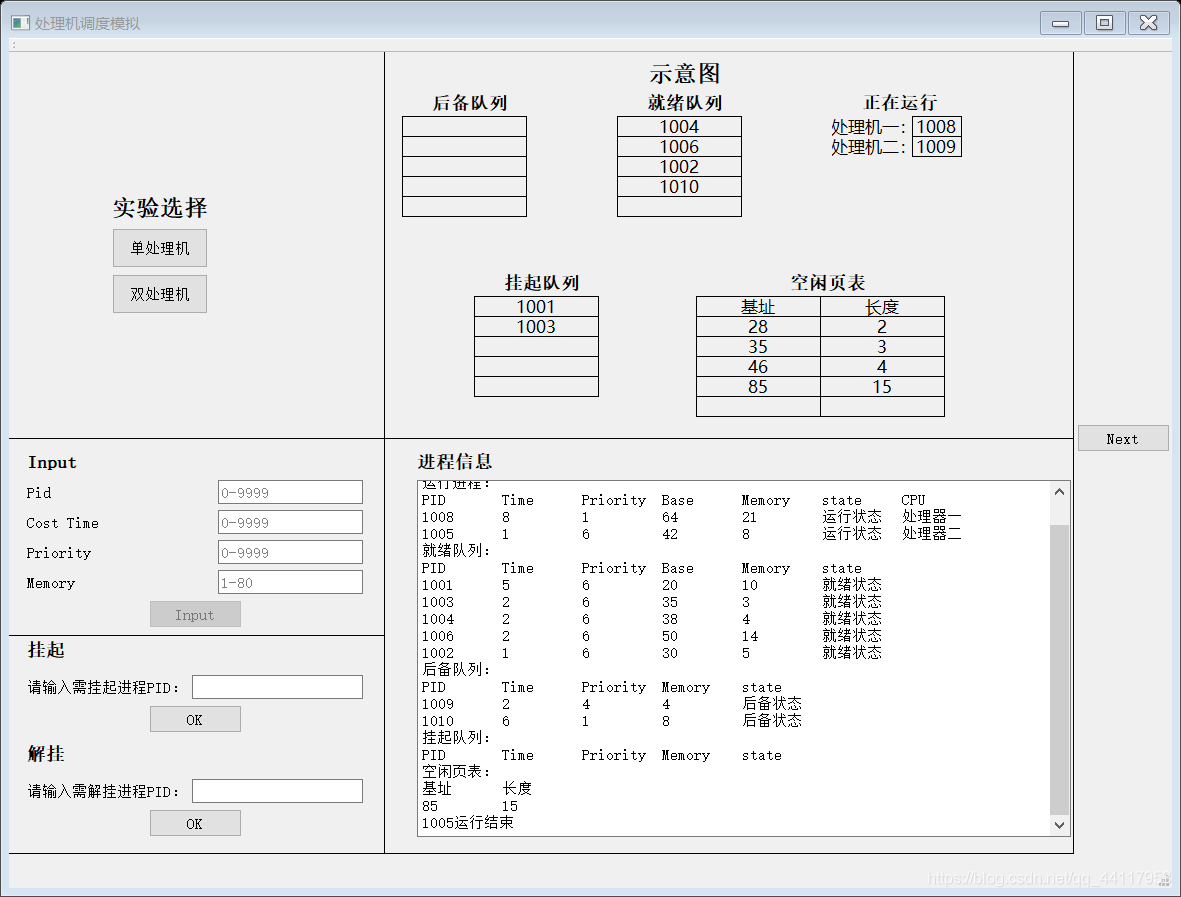This screenshot has height=897, width=1181.
Task: Click the 进程信息 heading
Action: coord(455,462)
